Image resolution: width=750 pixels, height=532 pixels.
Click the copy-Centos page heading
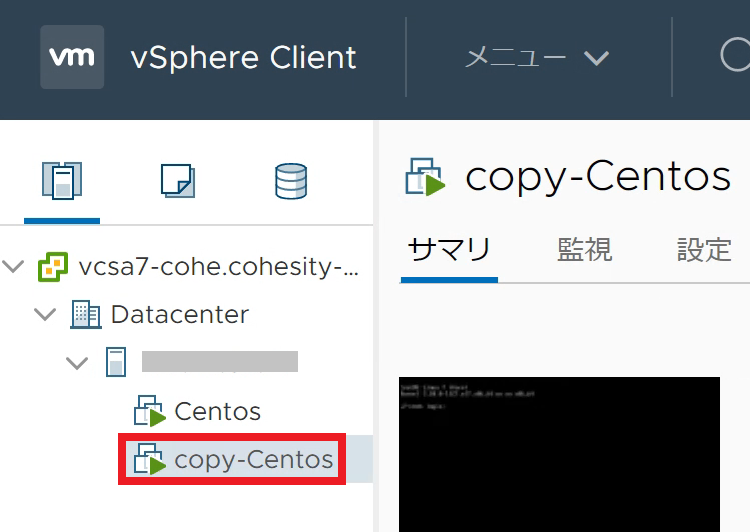tap(598, 177)
